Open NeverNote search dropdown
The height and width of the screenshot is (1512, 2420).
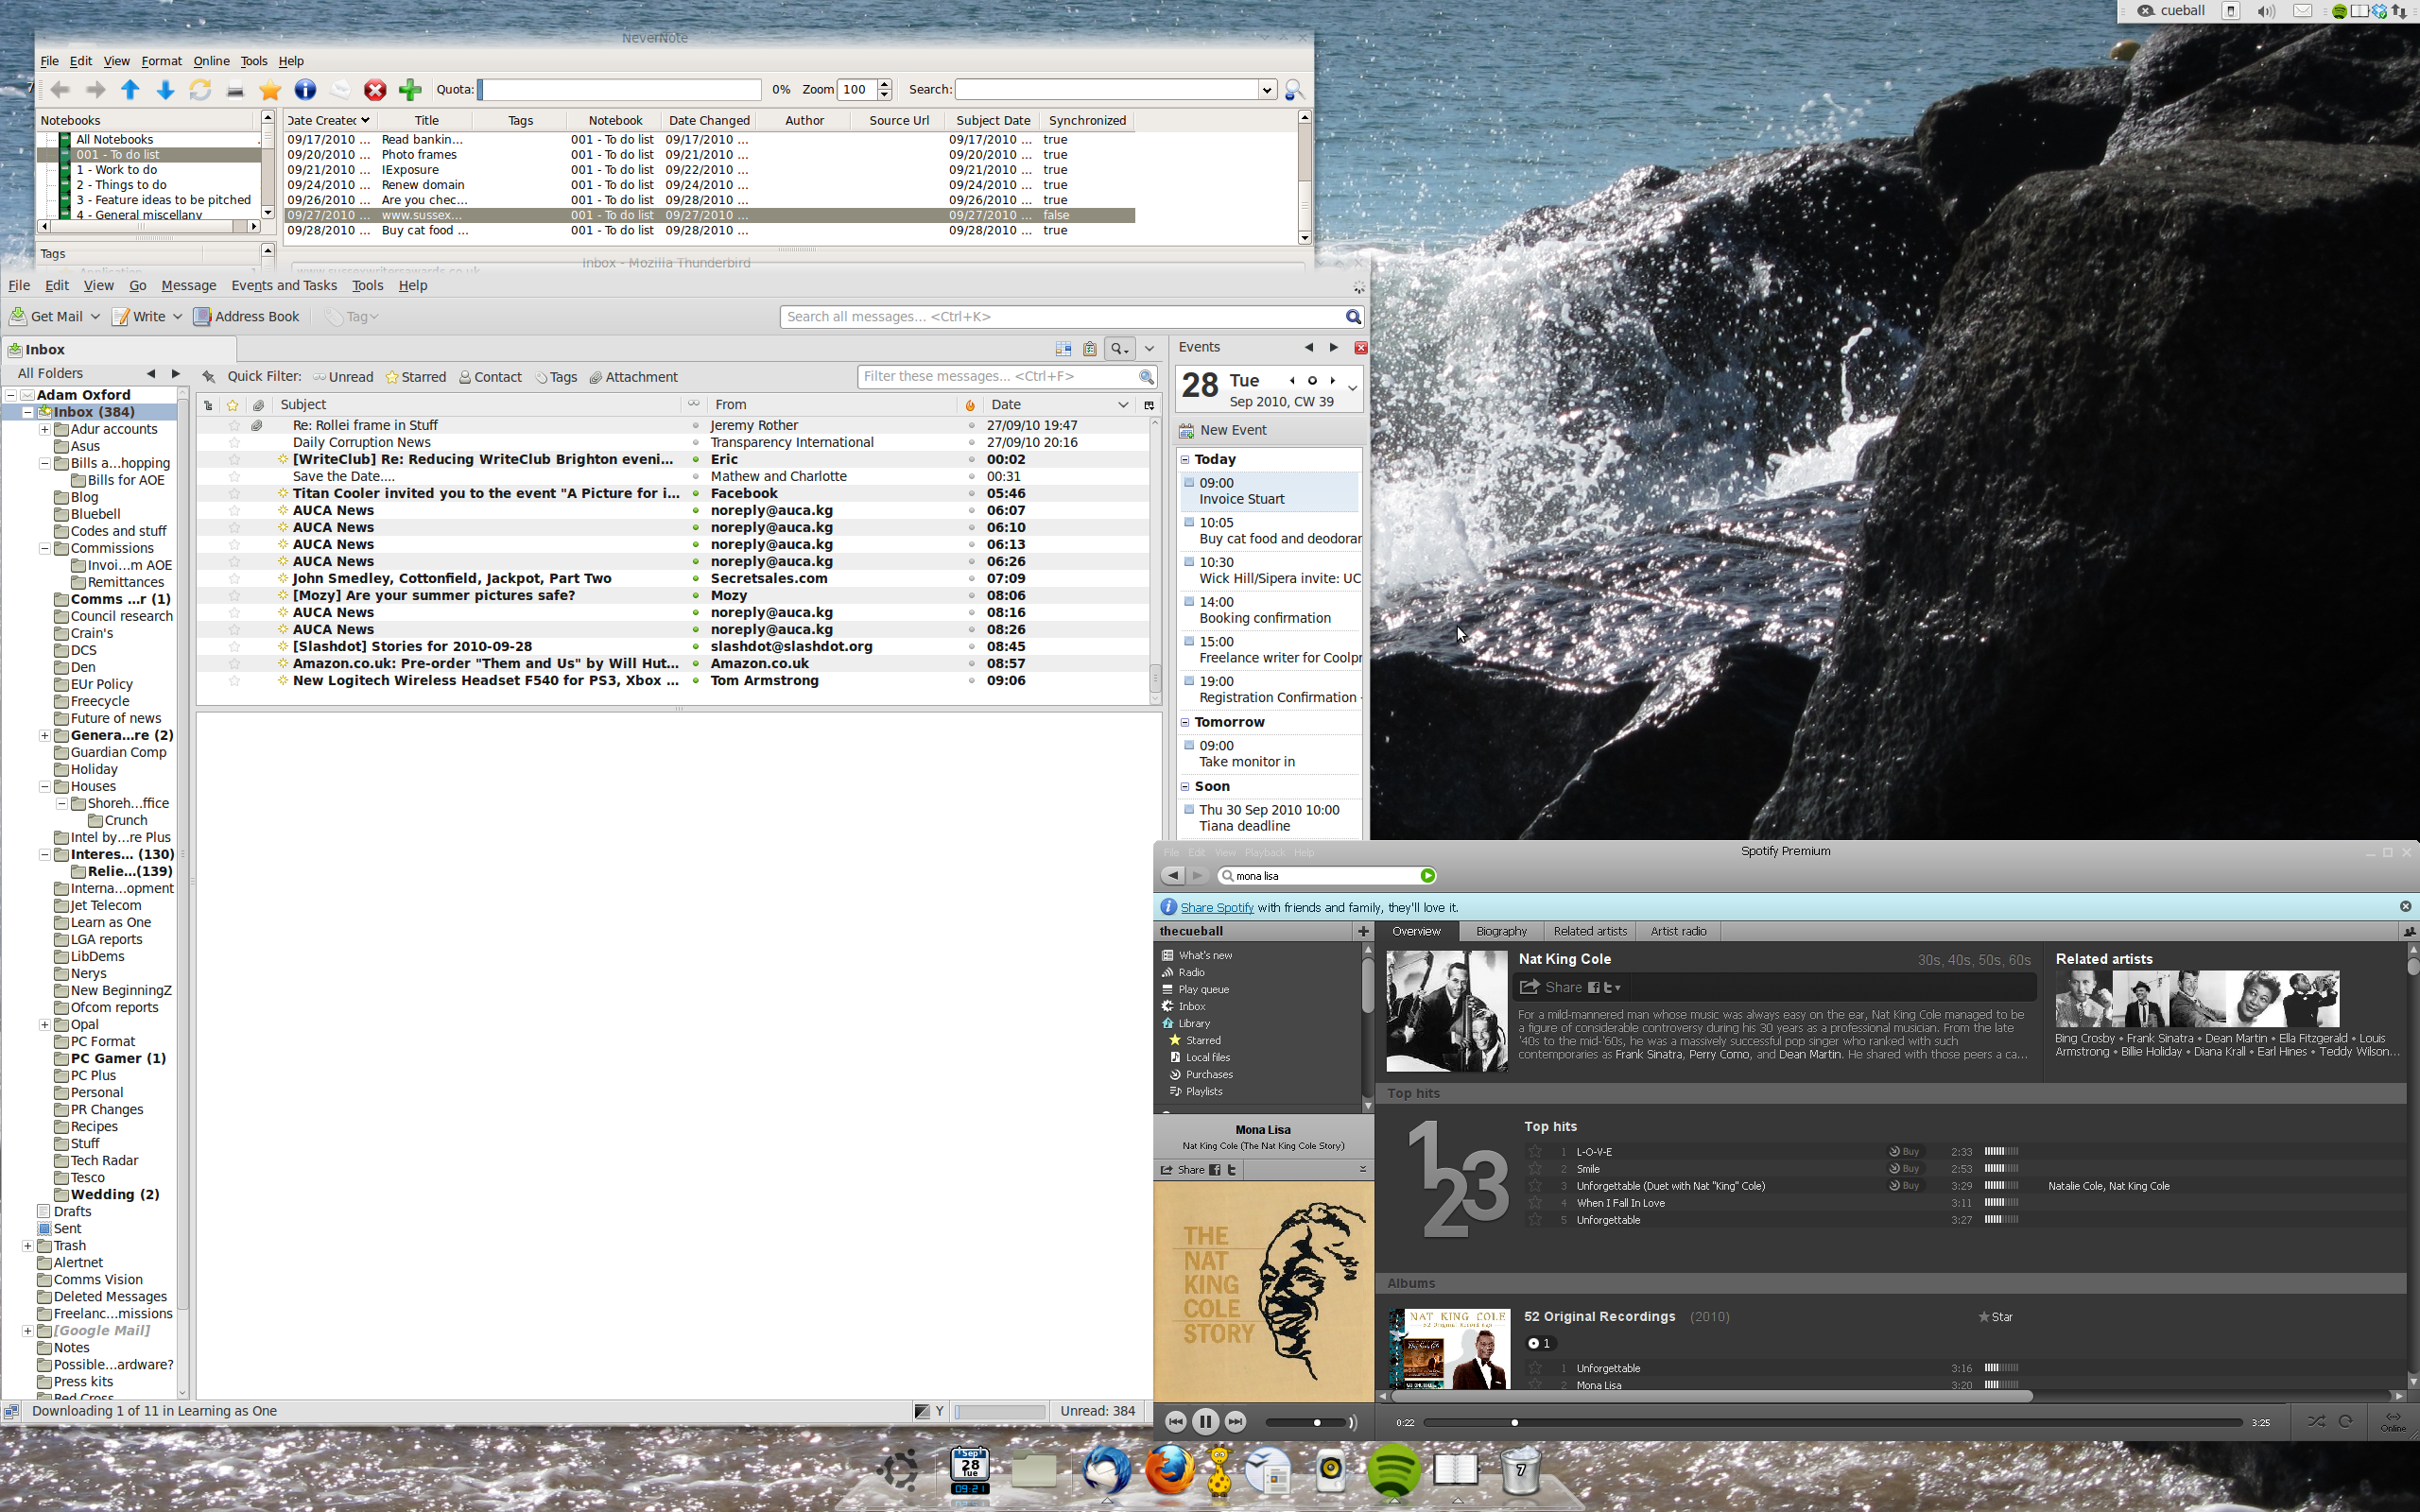[x=1266, y=90]
